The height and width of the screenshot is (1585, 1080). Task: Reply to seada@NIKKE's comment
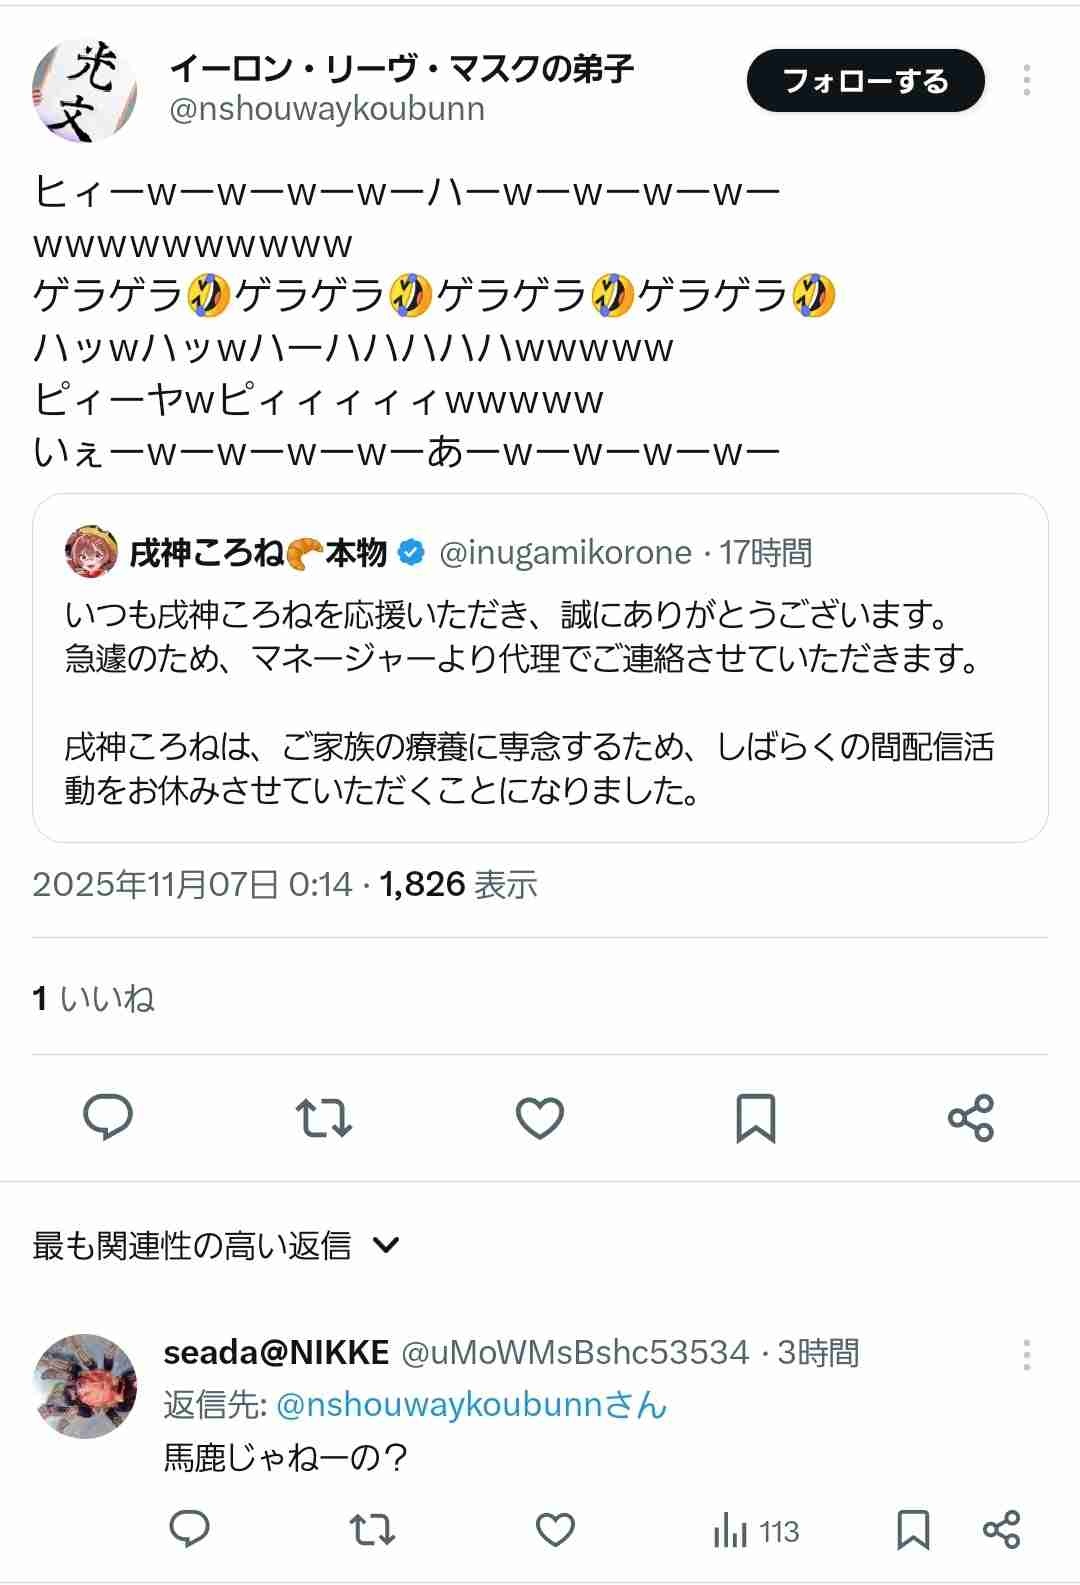click(189, 1530)
